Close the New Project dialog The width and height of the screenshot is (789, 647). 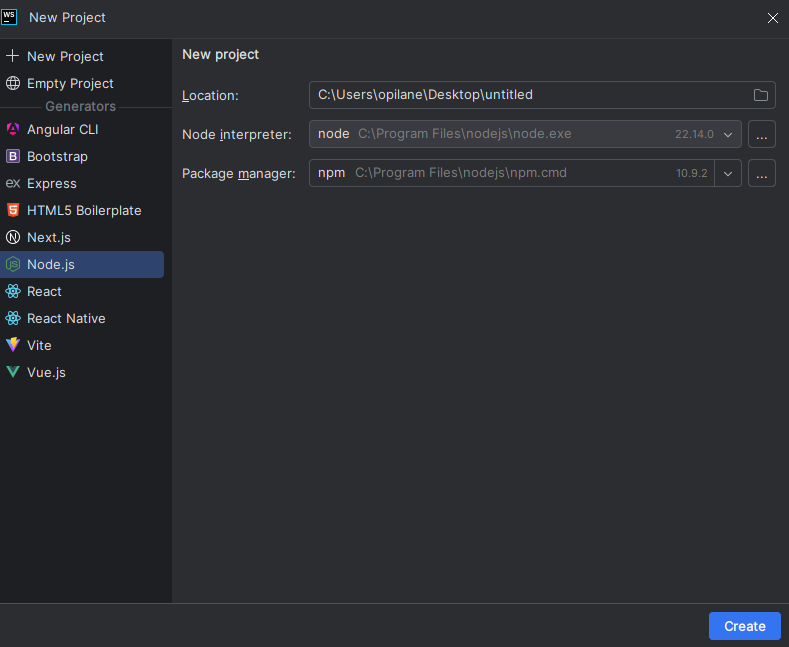point(772,18)
